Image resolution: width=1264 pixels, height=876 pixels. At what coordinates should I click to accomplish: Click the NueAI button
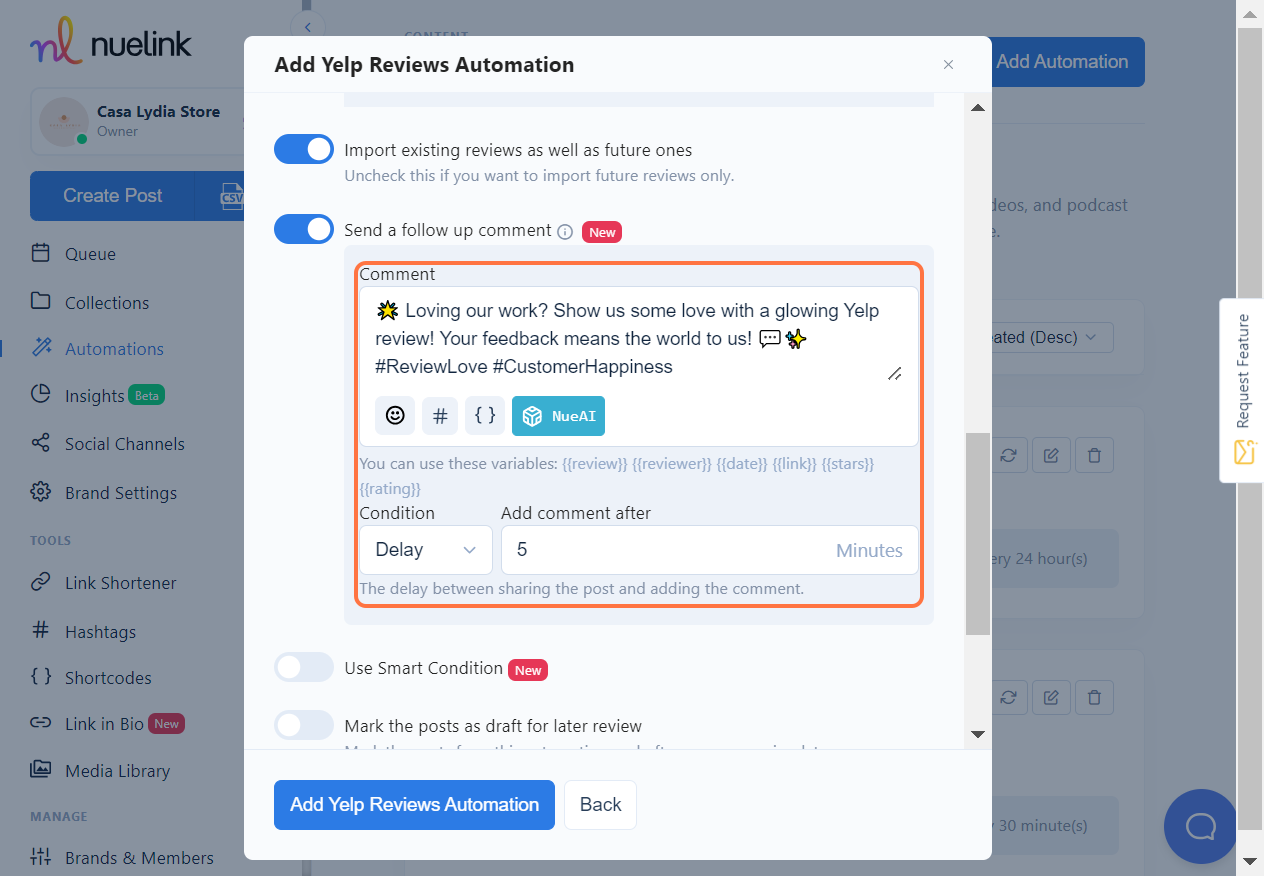[x=558, y=416]
